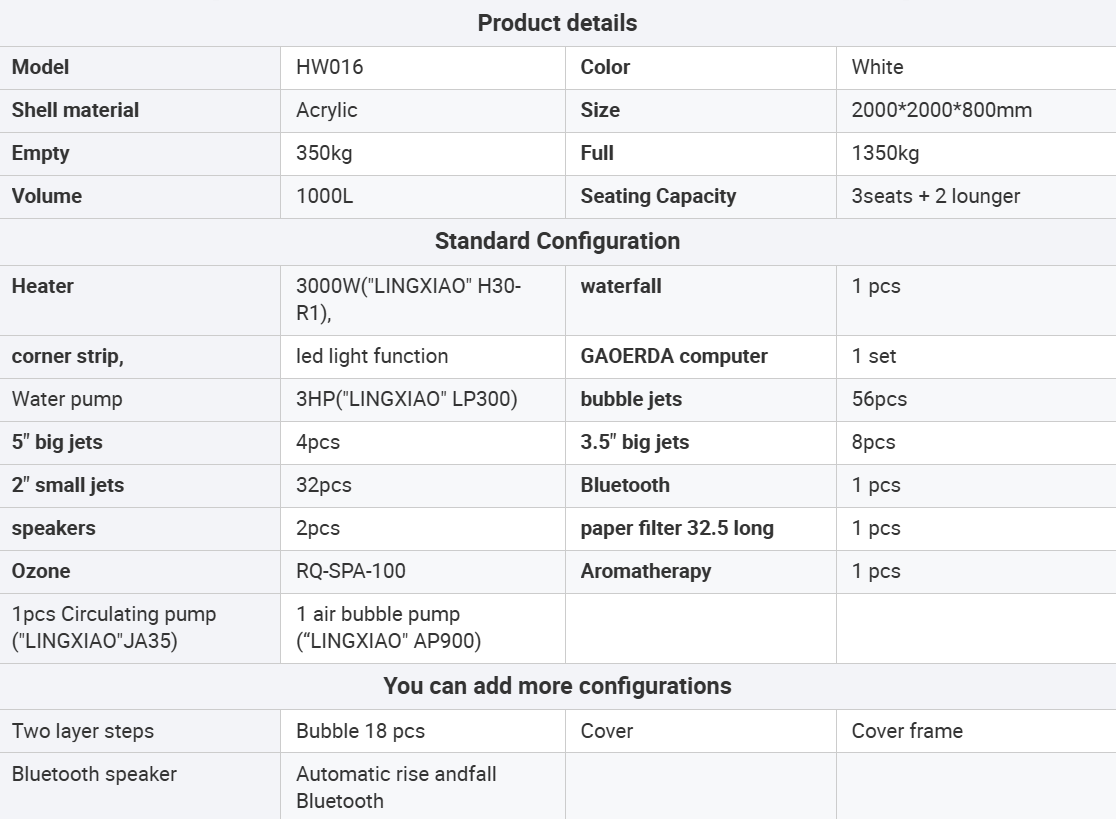Select the Two layer steps option
This screenshot has height=819, width=1116.
point(83,731)
